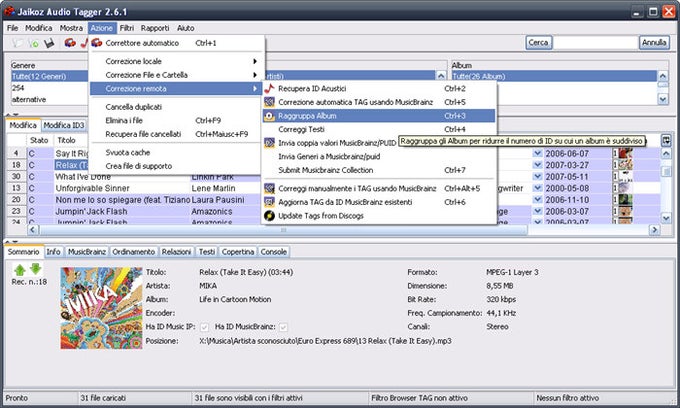Select the Copertina tab
Viewport: 680px width, 408px height.
click(x=238, y=252)
